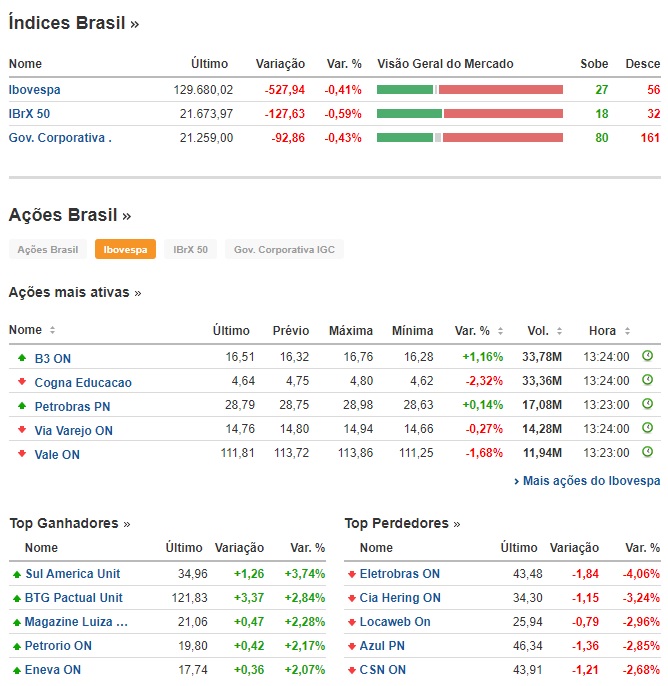Image resolution: width=668 pixels, height=686 pixels.
Task: Click green arrow next to Magazine Luiza
Action: click(17, 623)
